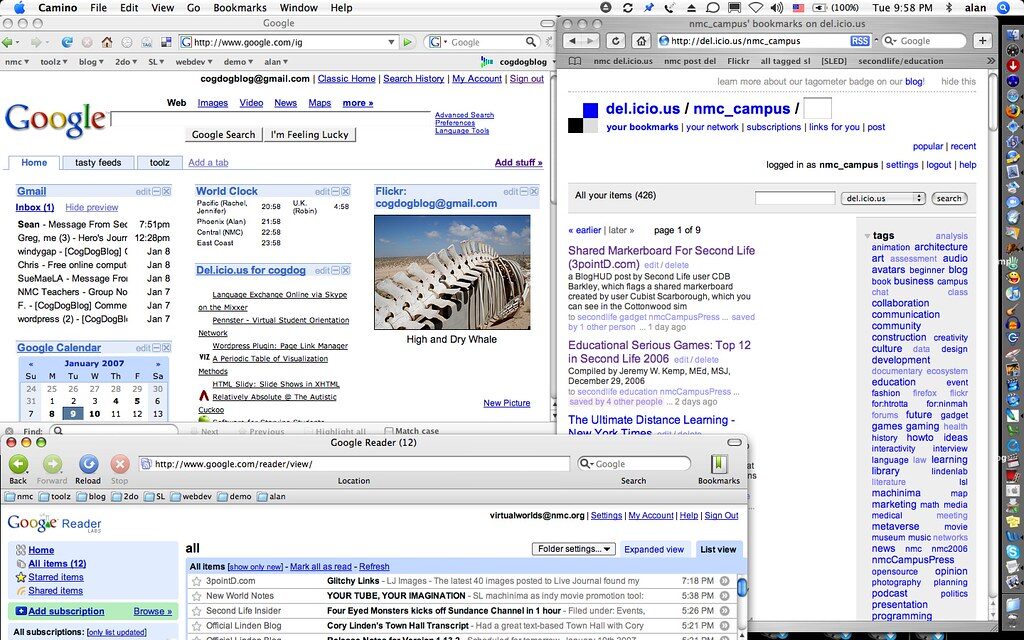
Task: Minimize the Gmail gadget on Google homepage
Action: (157, 191)
